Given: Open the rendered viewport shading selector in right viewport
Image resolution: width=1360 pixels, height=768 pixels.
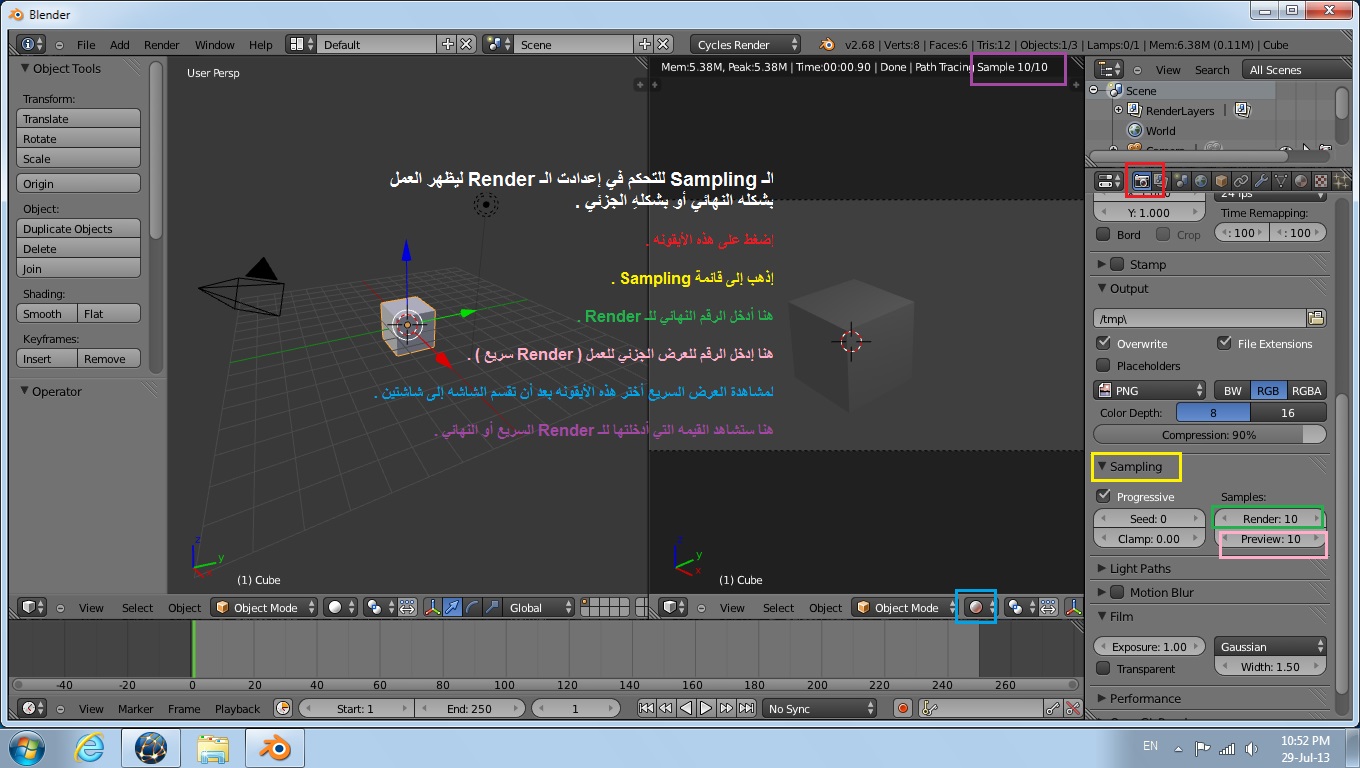Looking at the screenshot, I should 979,607.
